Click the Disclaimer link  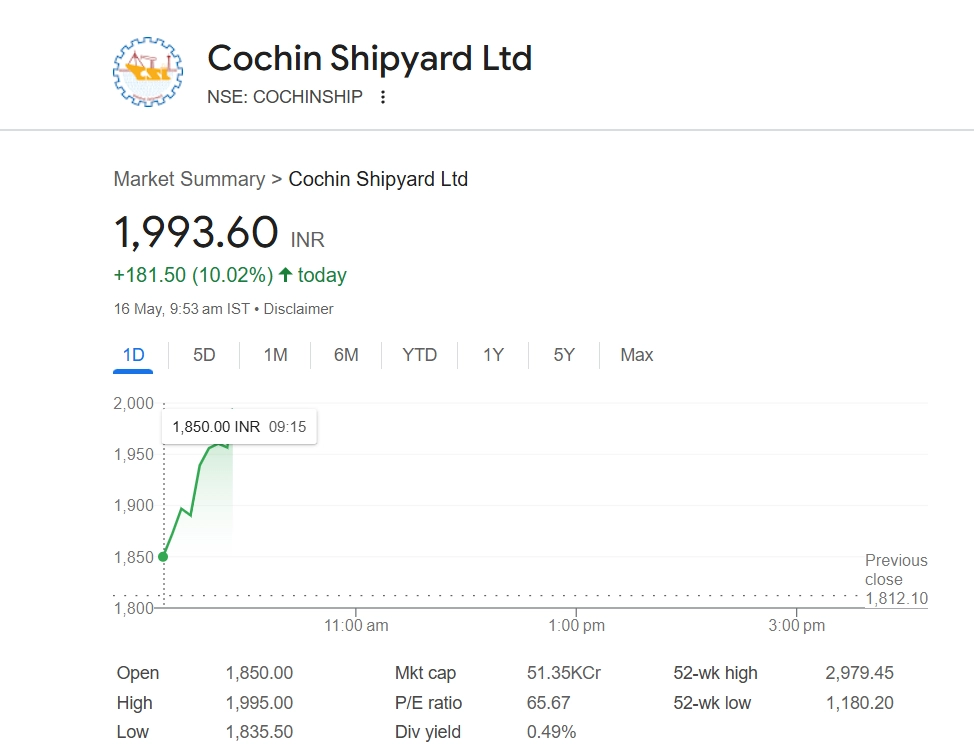[x=299, y=309]
